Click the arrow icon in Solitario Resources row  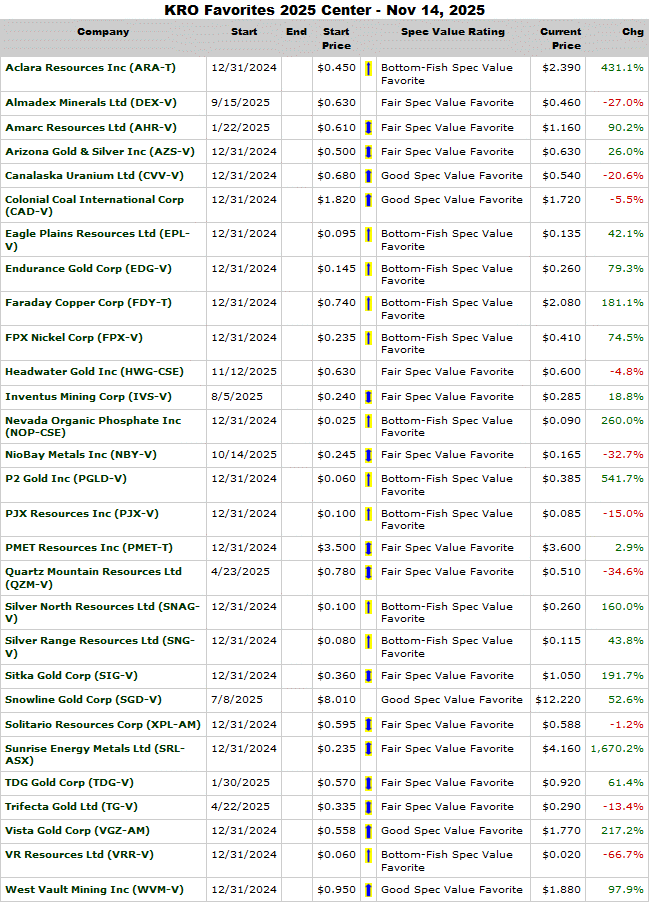[368, 725]
